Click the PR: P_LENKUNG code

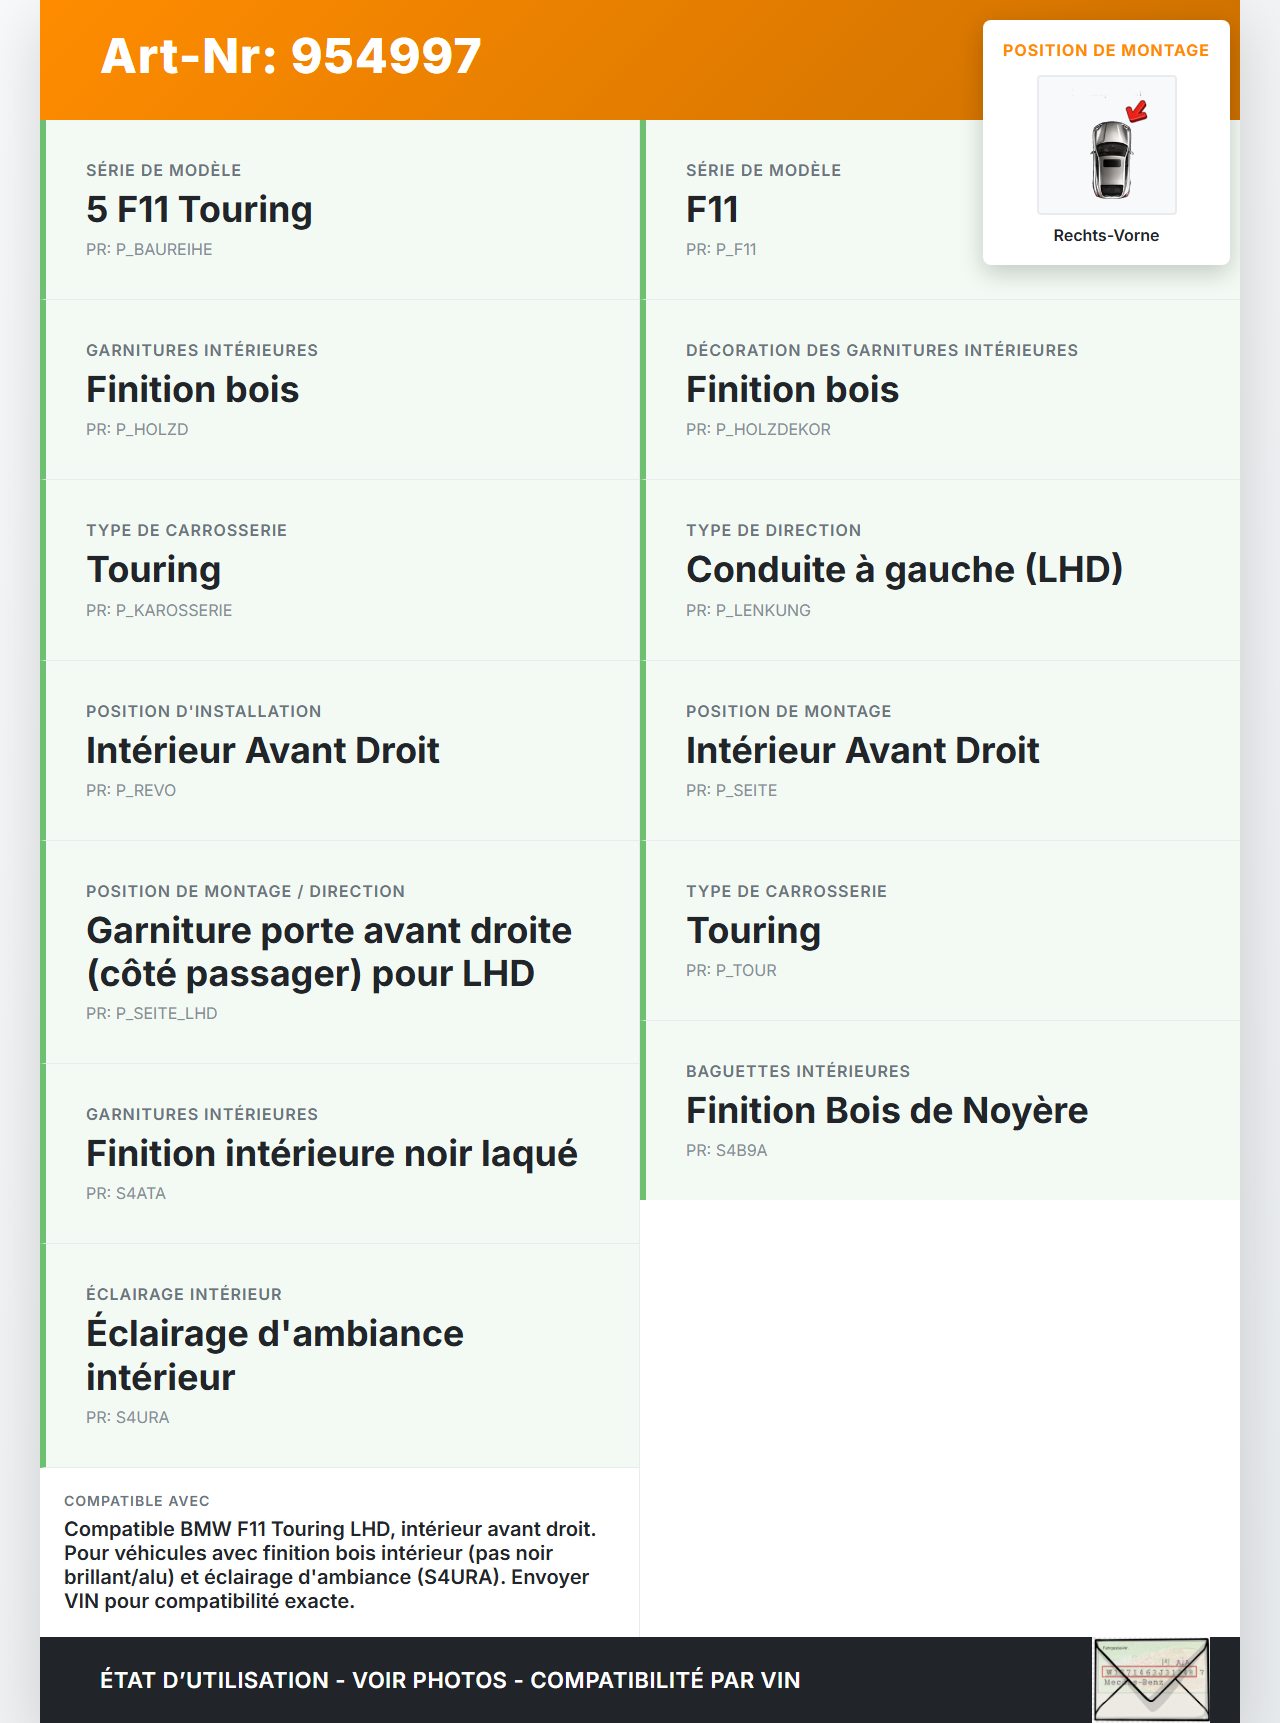click(x=748, y=610)
